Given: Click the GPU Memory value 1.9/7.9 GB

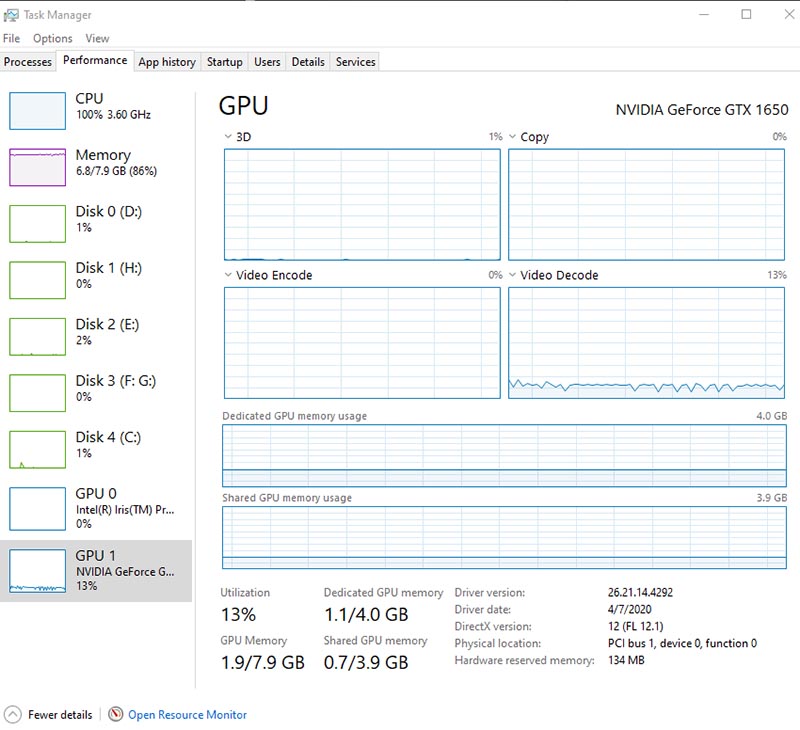Looking at the screenshot, I should point(263,663).
